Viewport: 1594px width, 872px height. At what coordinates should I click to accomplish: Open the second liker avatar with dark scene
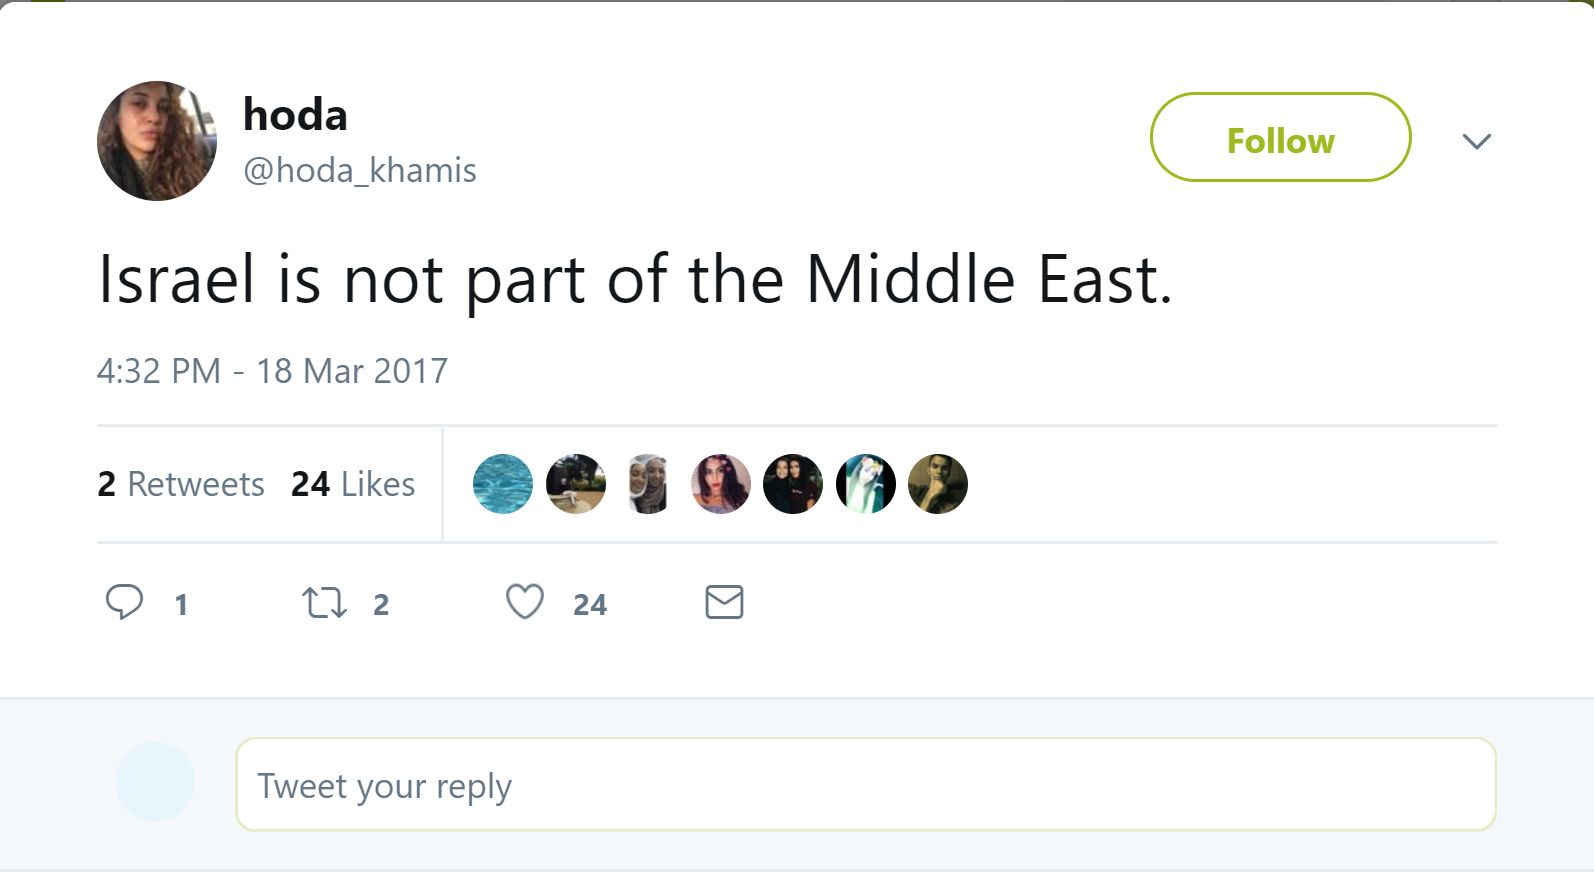(x=576, y=484)
